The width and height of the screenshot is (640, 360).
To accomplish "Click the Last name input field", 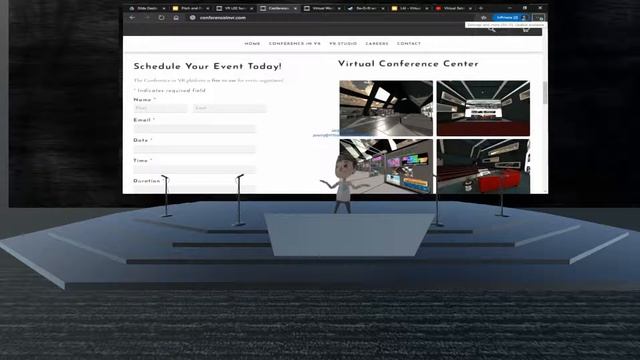I will tap(230, 108).
